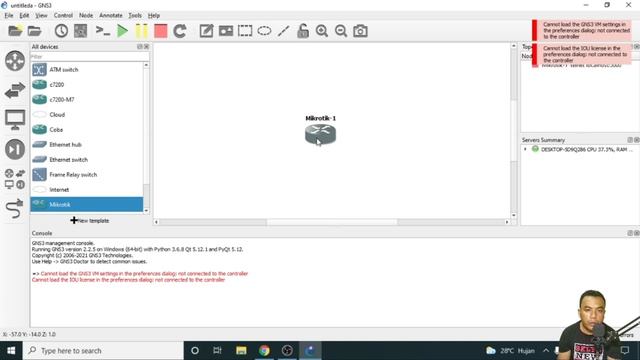Close the Console panel
Viewport: 640px width, 360px height.
pos(636,233)
